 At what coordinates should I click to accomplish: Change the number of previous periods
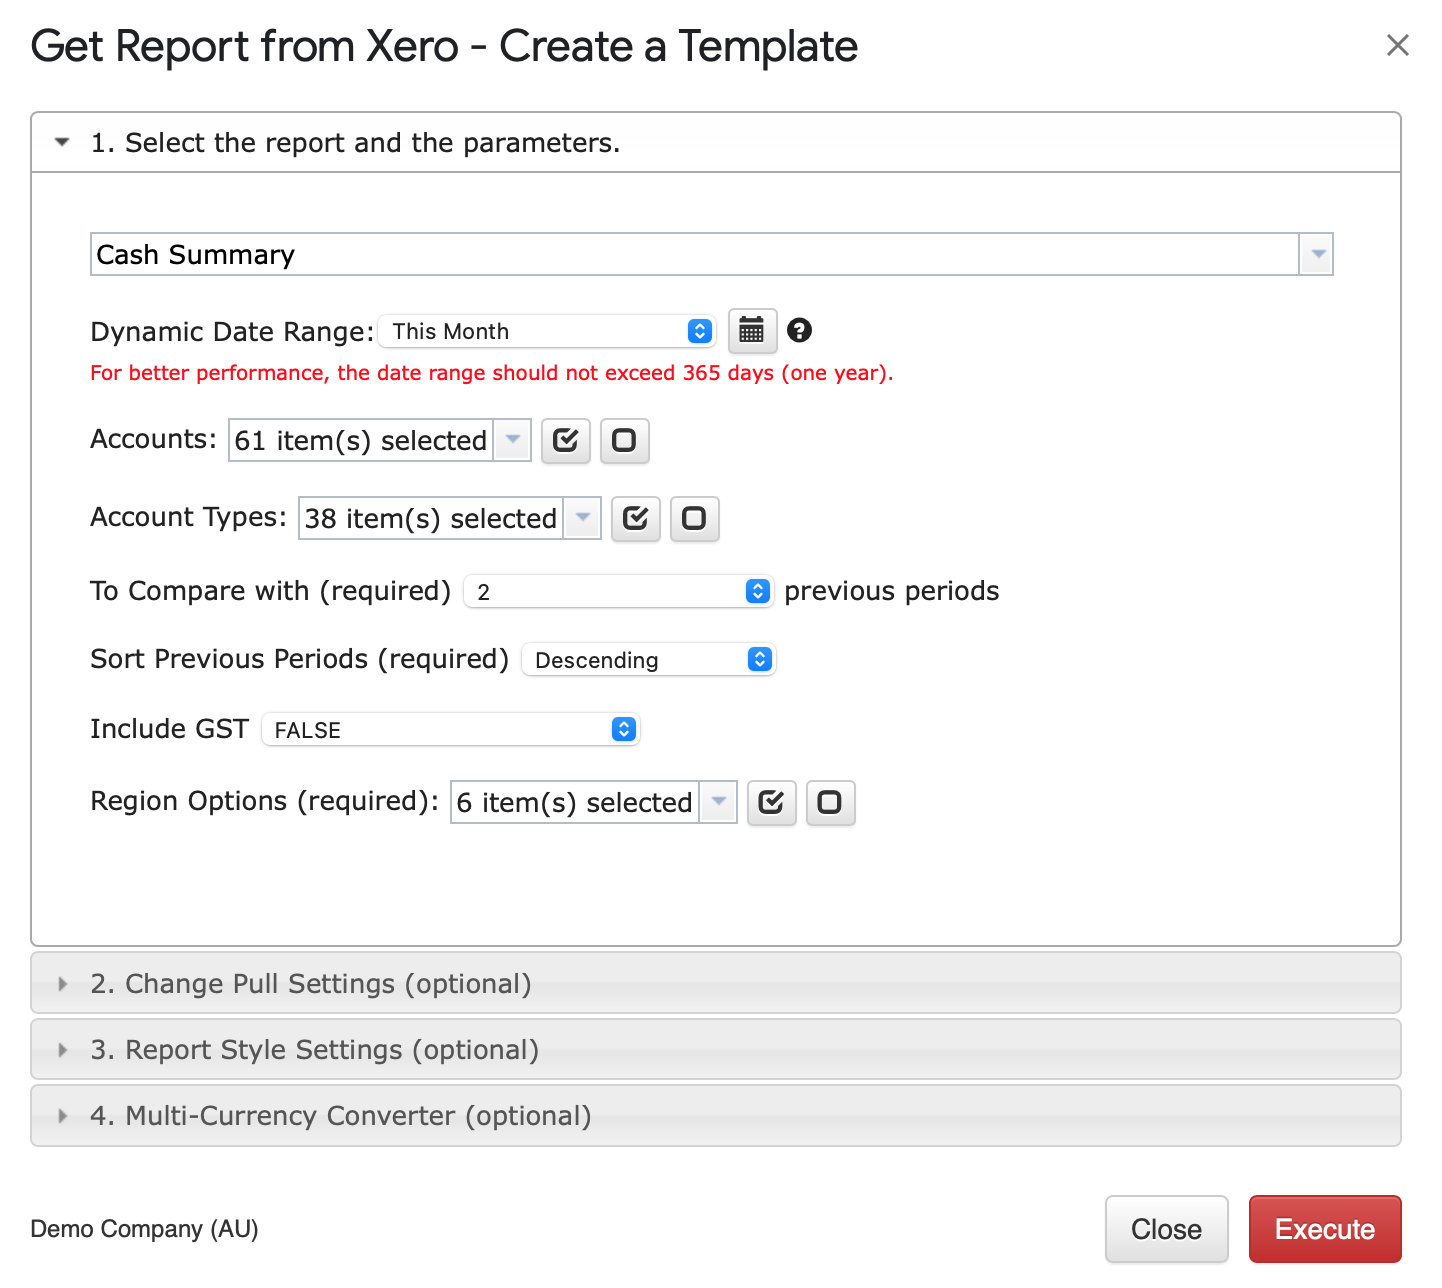pos(620,592)
